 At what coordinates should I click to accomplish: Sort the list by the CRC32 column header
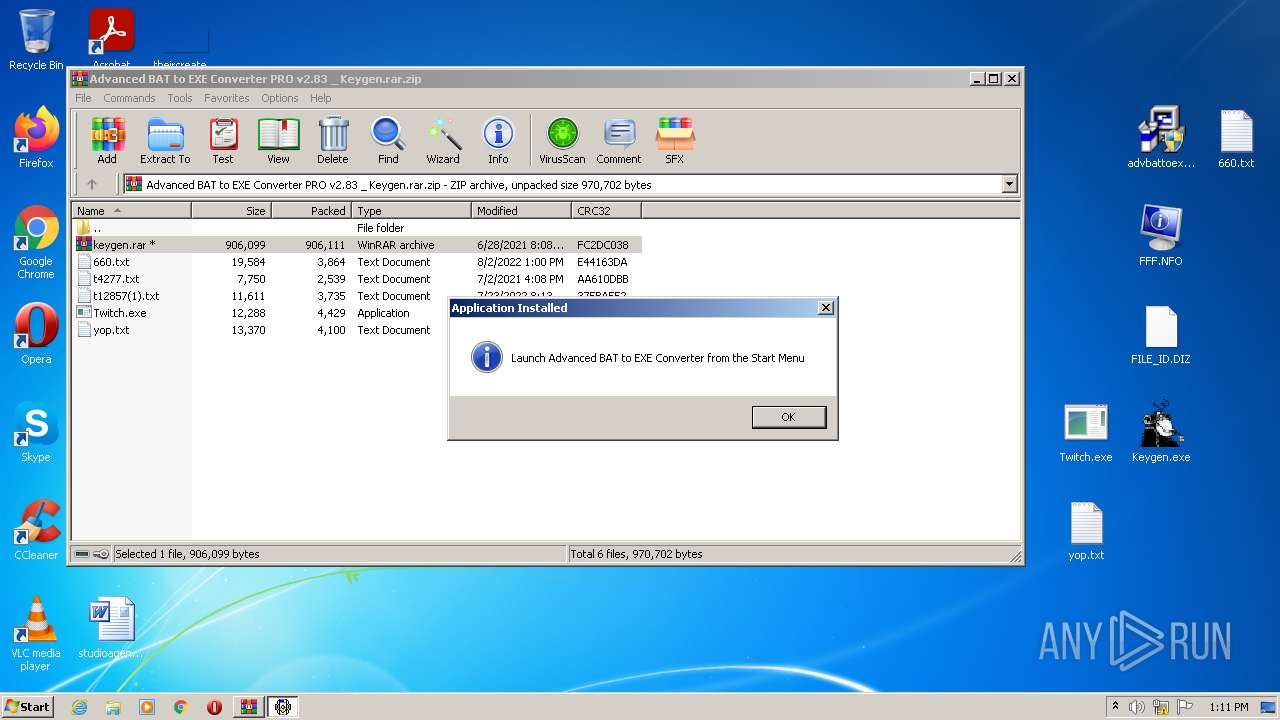coord(606,210)
